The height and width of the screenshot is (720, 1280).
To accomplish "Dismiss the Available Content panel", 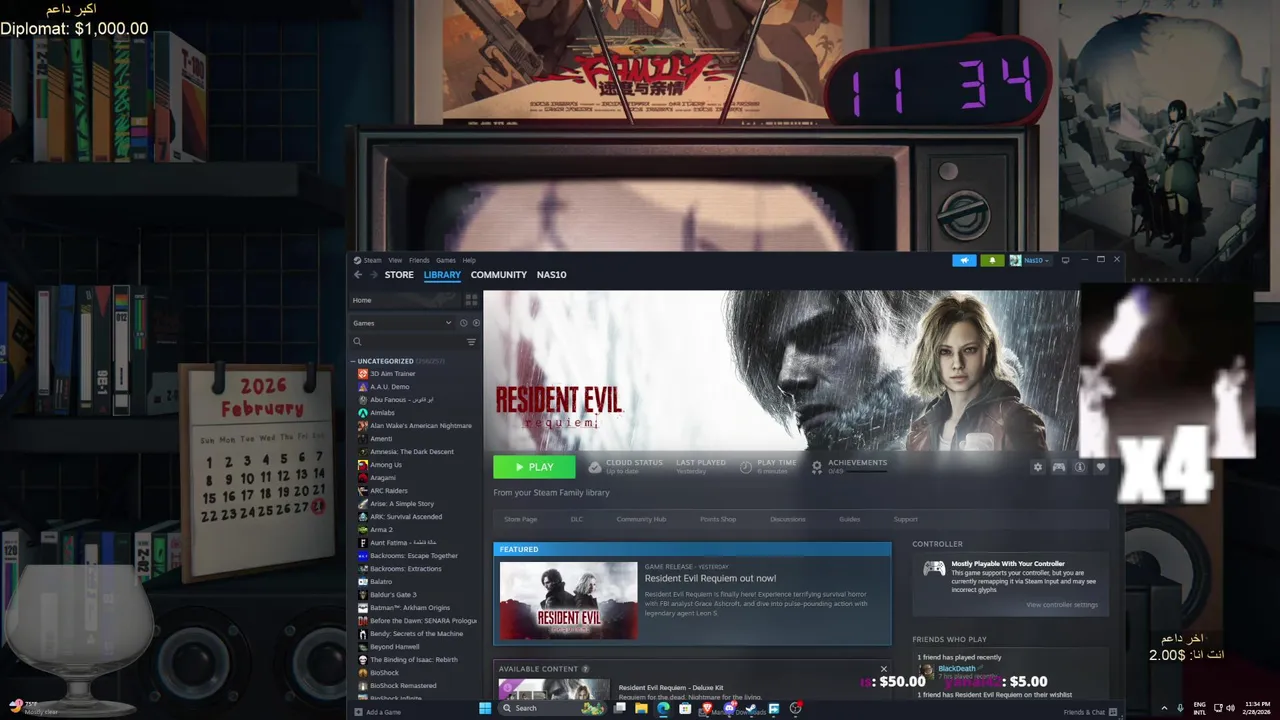I will point(883,669).
